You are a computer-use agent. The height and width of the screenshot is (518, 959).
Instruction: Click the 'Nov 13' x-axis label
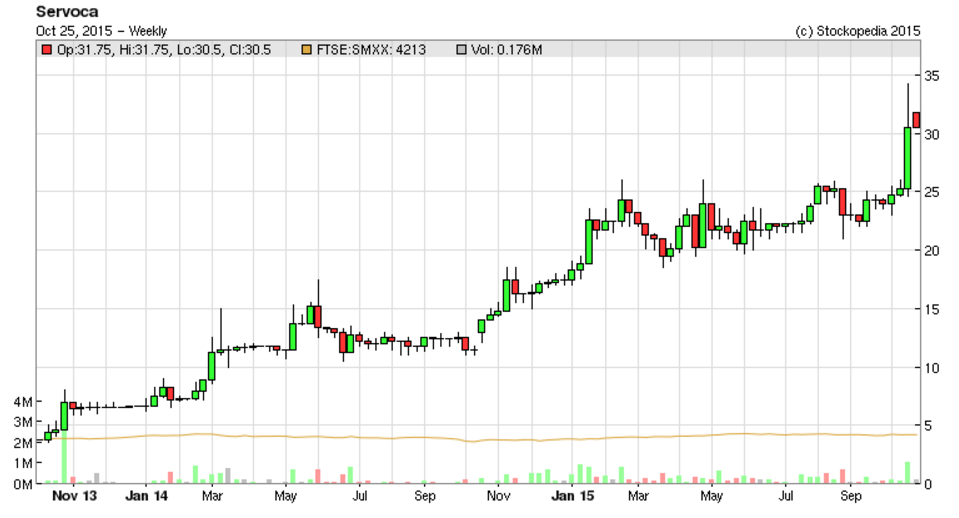(x=75, y=496)
